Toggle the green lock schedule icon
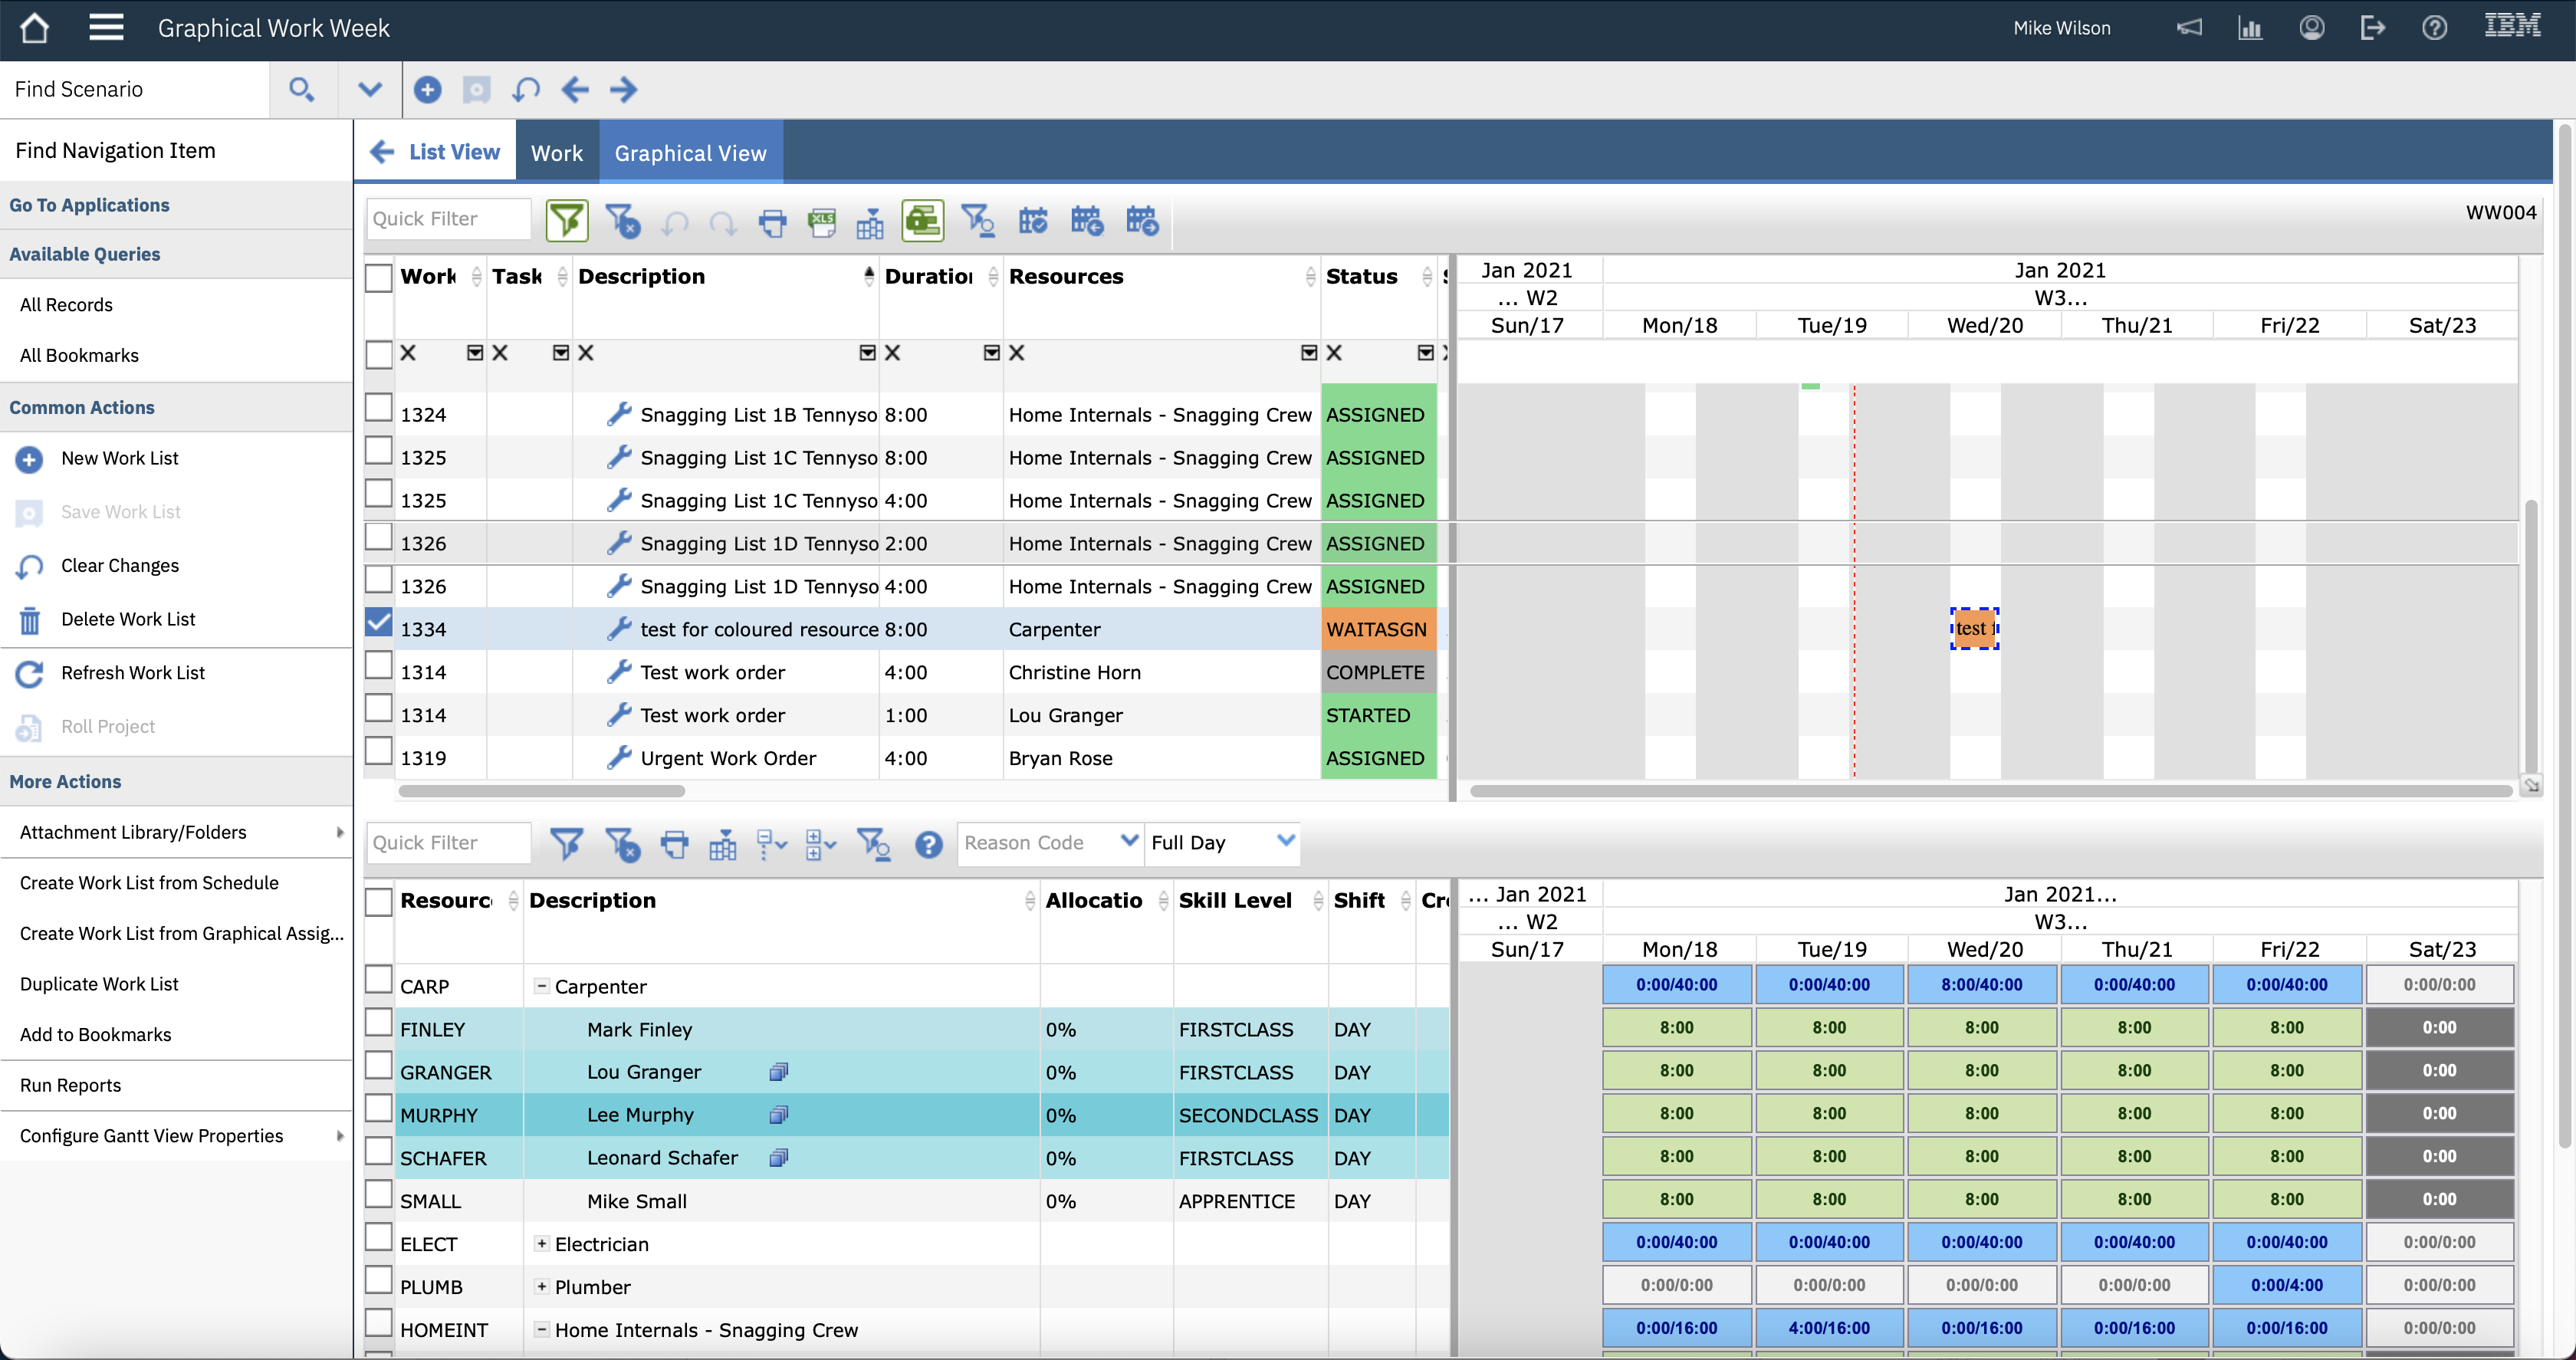 (x=922, y=221)
